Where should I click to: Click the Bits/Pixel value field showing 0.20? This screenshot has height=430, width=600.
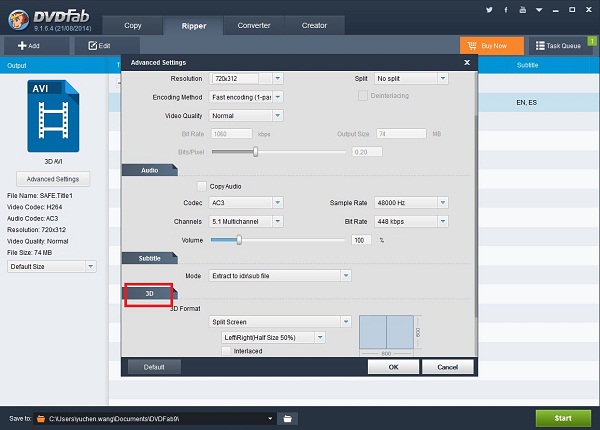[x=367, y=152]
